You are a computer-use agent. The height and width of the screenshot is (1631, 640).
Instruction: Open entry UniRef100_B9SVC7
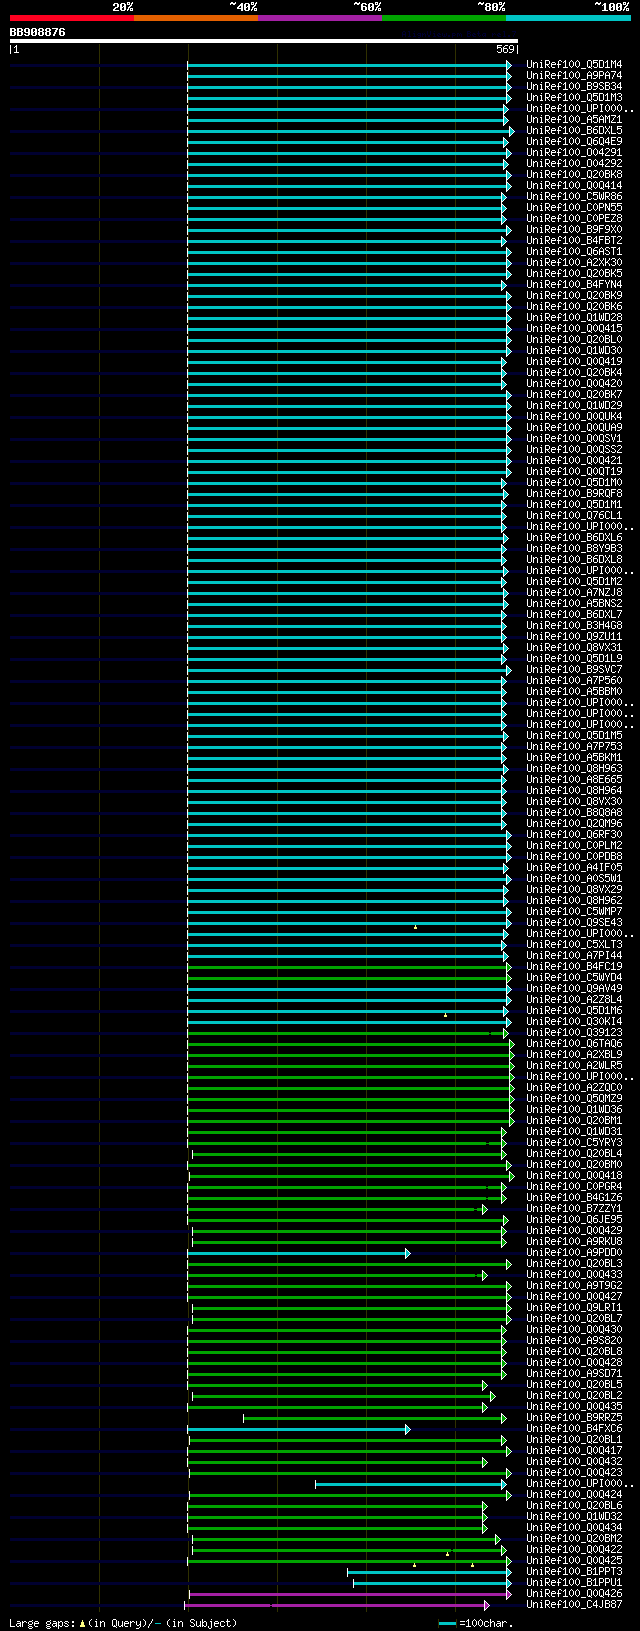coord(574,670)
